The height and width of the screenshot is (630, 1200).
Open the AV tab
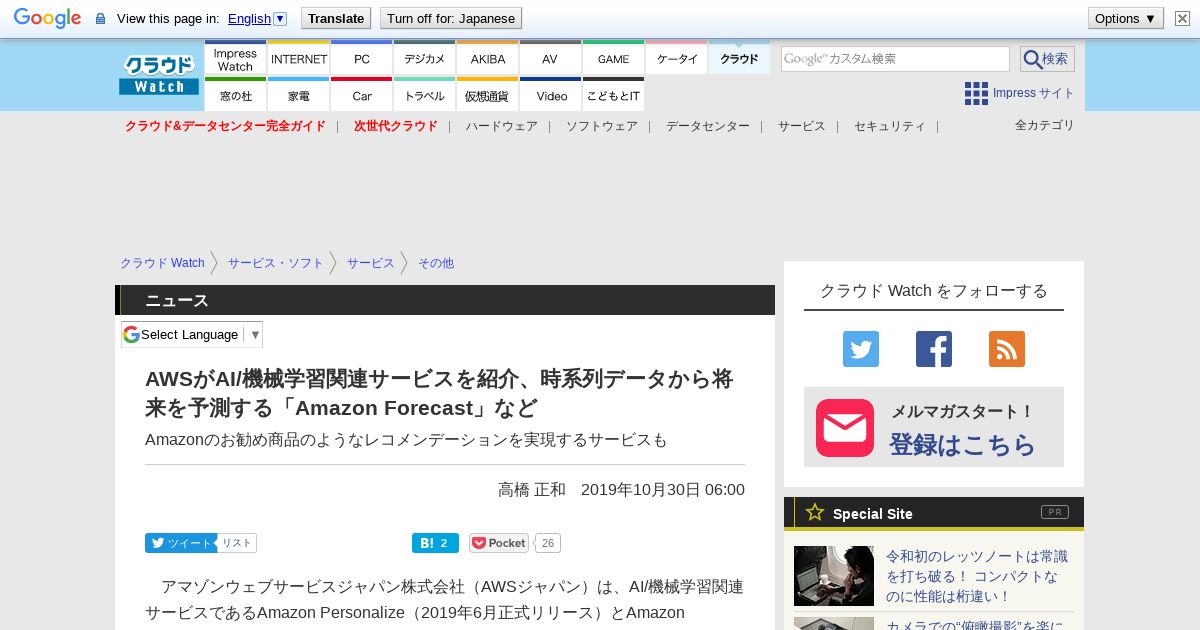[x=550, y=58]
